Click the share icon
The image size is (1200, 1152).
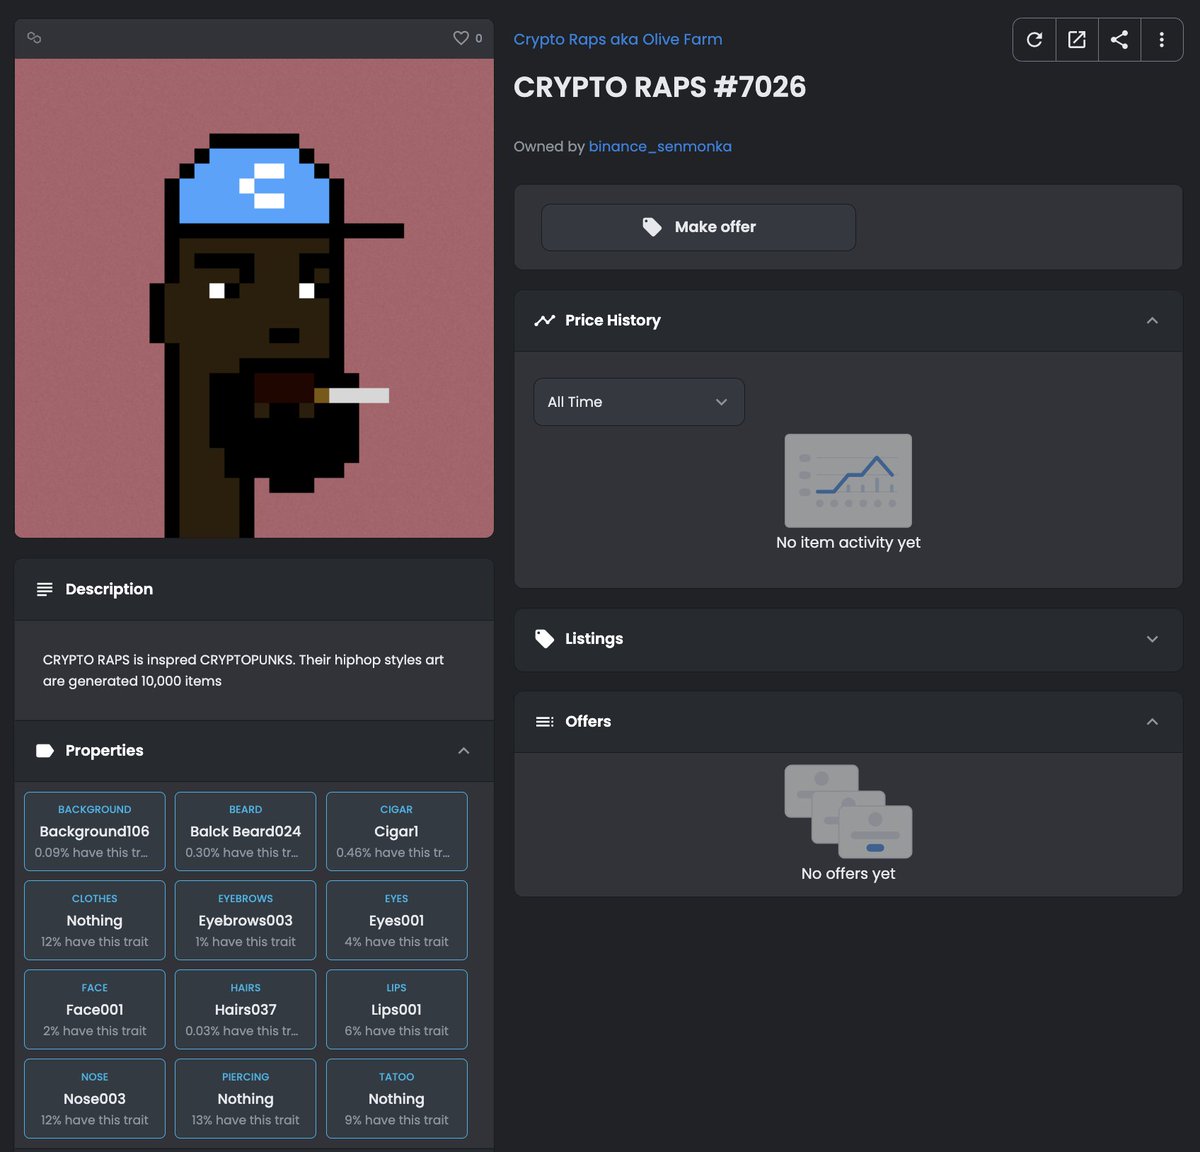tap(1119, 40)
